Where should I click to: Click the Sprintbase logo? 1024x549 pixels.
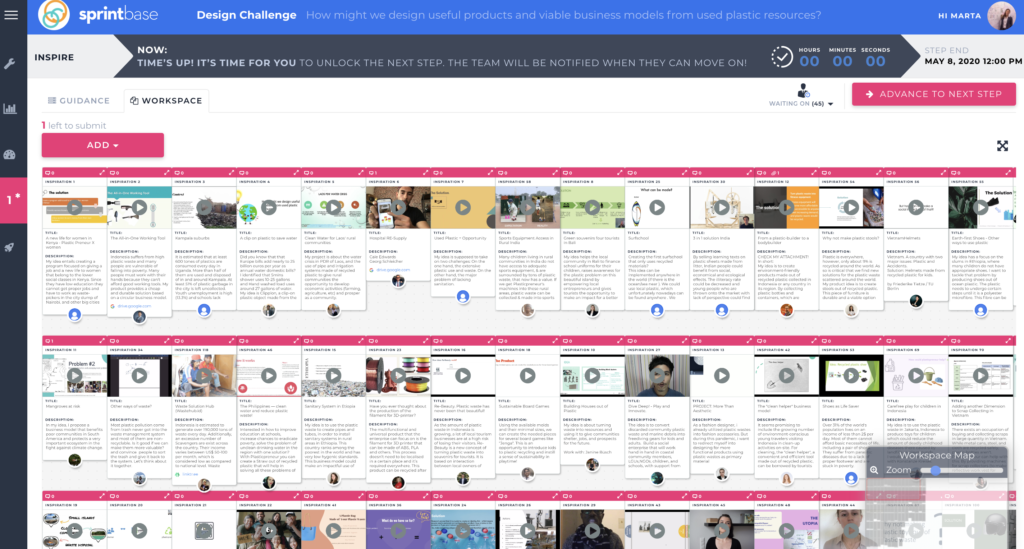coord(98,14)
